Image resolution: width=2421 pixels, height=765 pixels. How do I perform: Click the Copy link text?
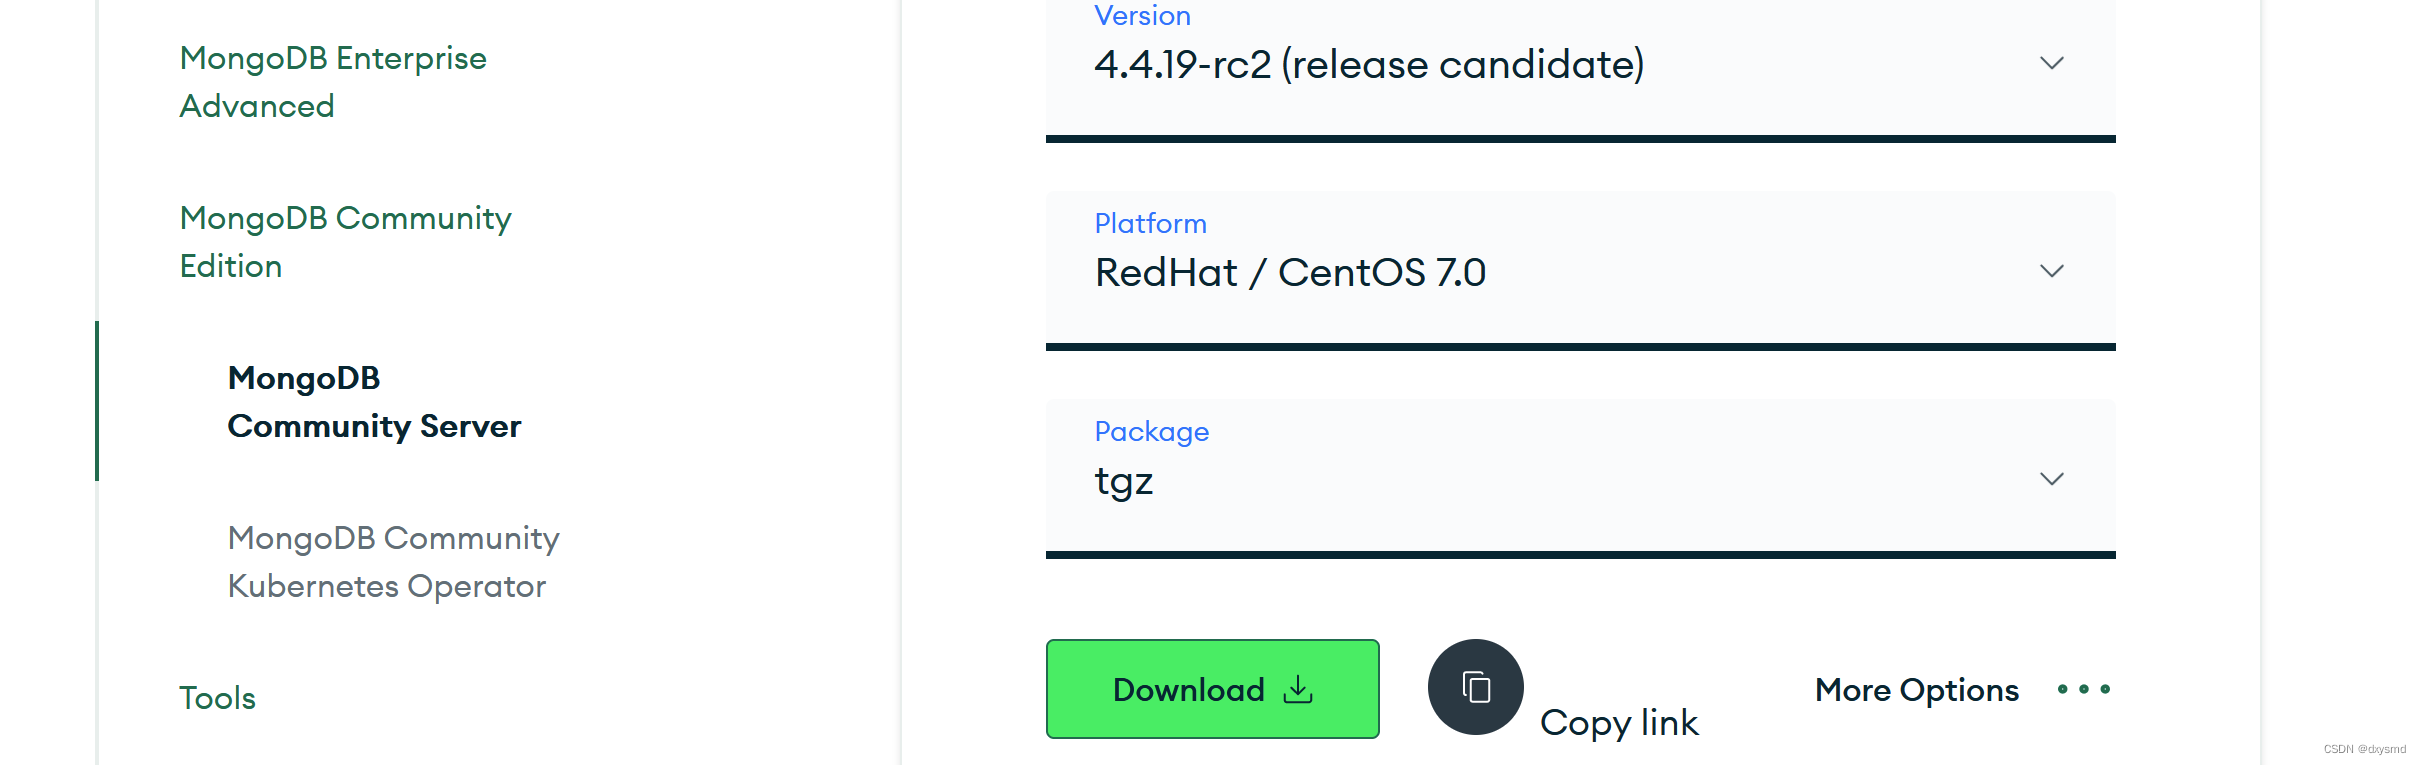[1619, 723]
